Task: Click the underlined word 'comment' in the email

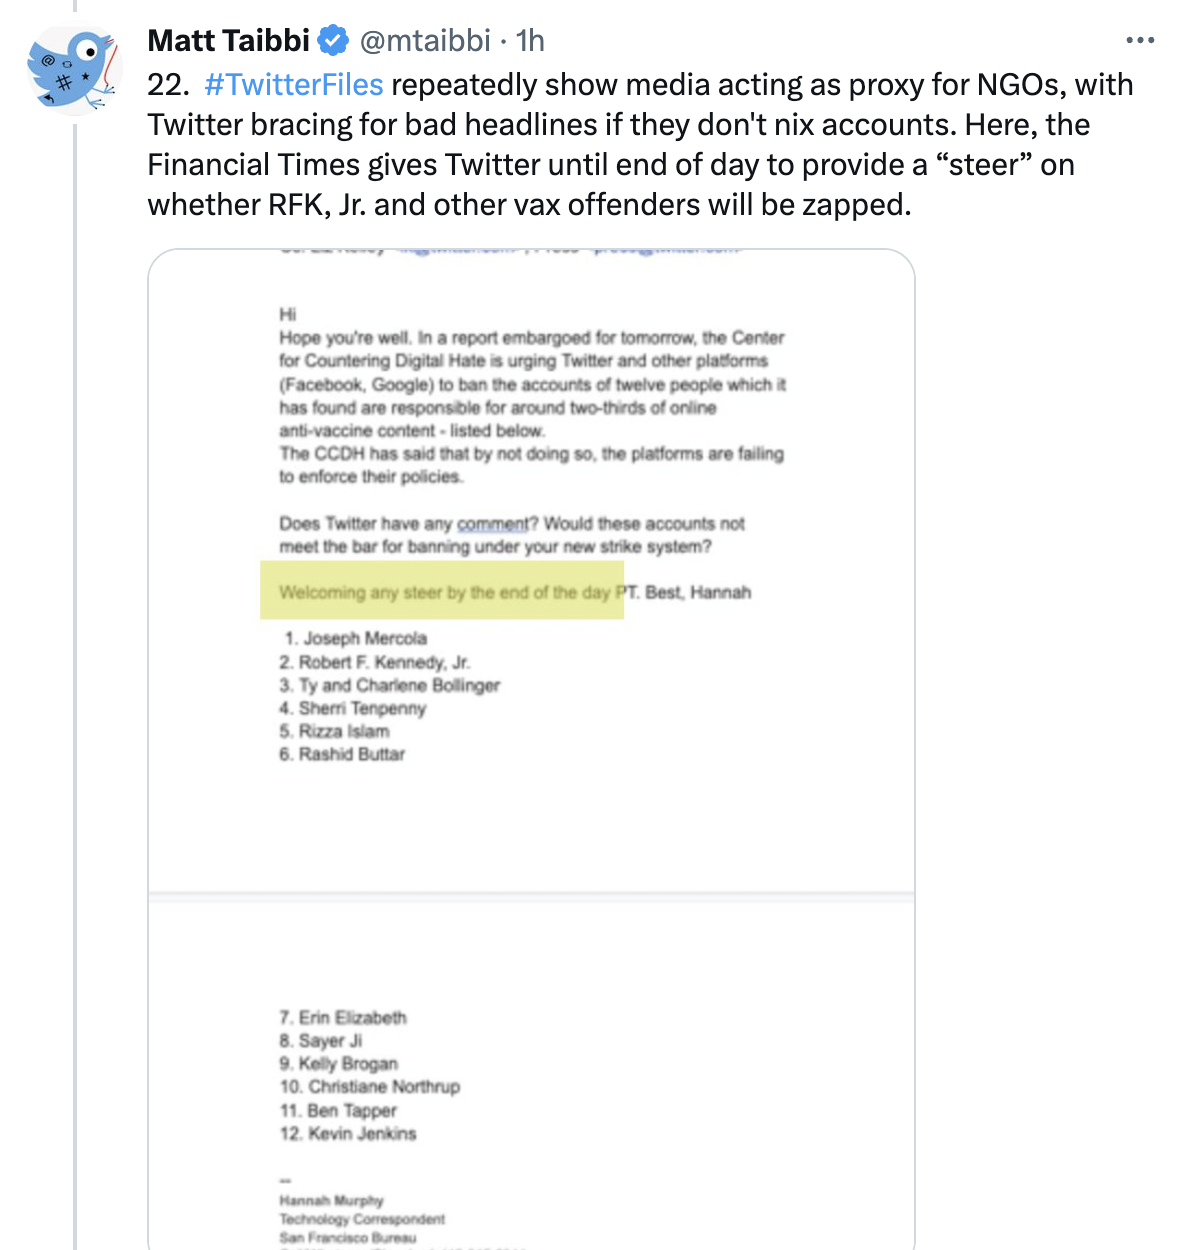Action: click(x=493, y=524)
